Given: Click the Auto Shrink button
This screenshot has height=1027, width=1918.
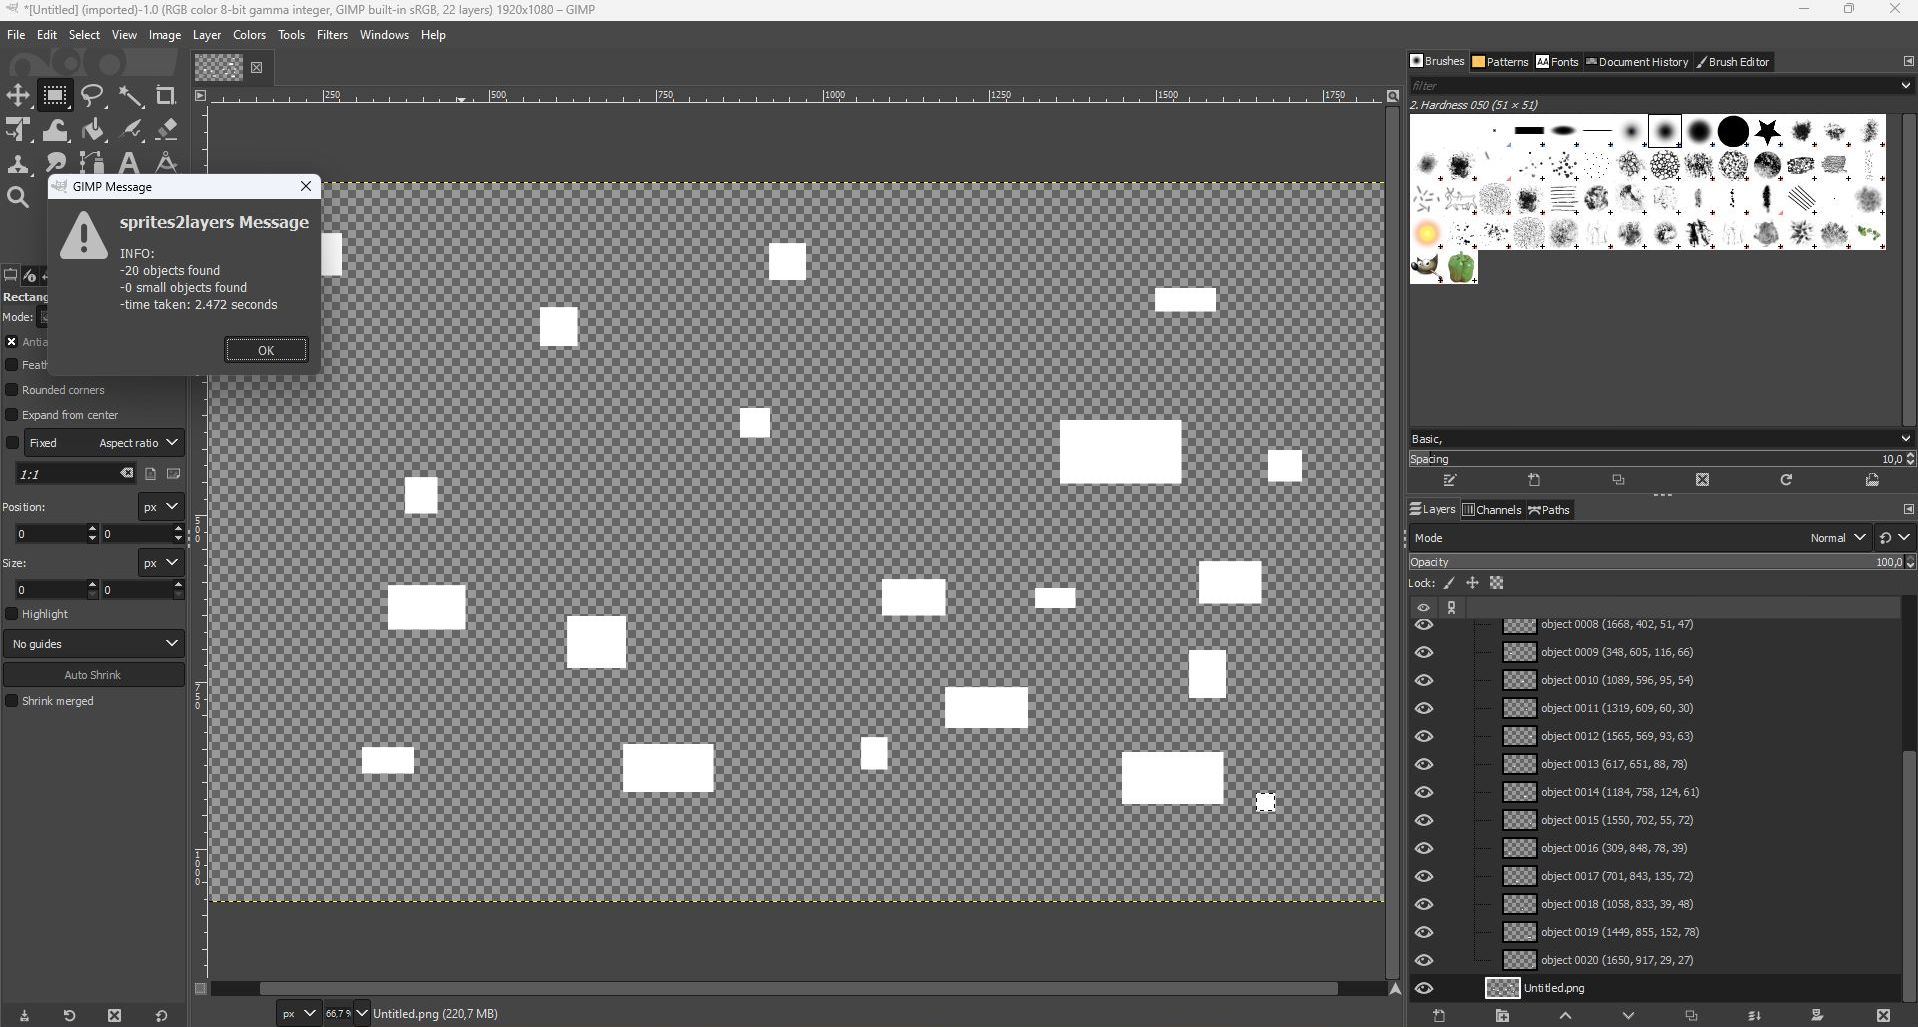Looking at the screenshot, I should (x=93, y=675).
